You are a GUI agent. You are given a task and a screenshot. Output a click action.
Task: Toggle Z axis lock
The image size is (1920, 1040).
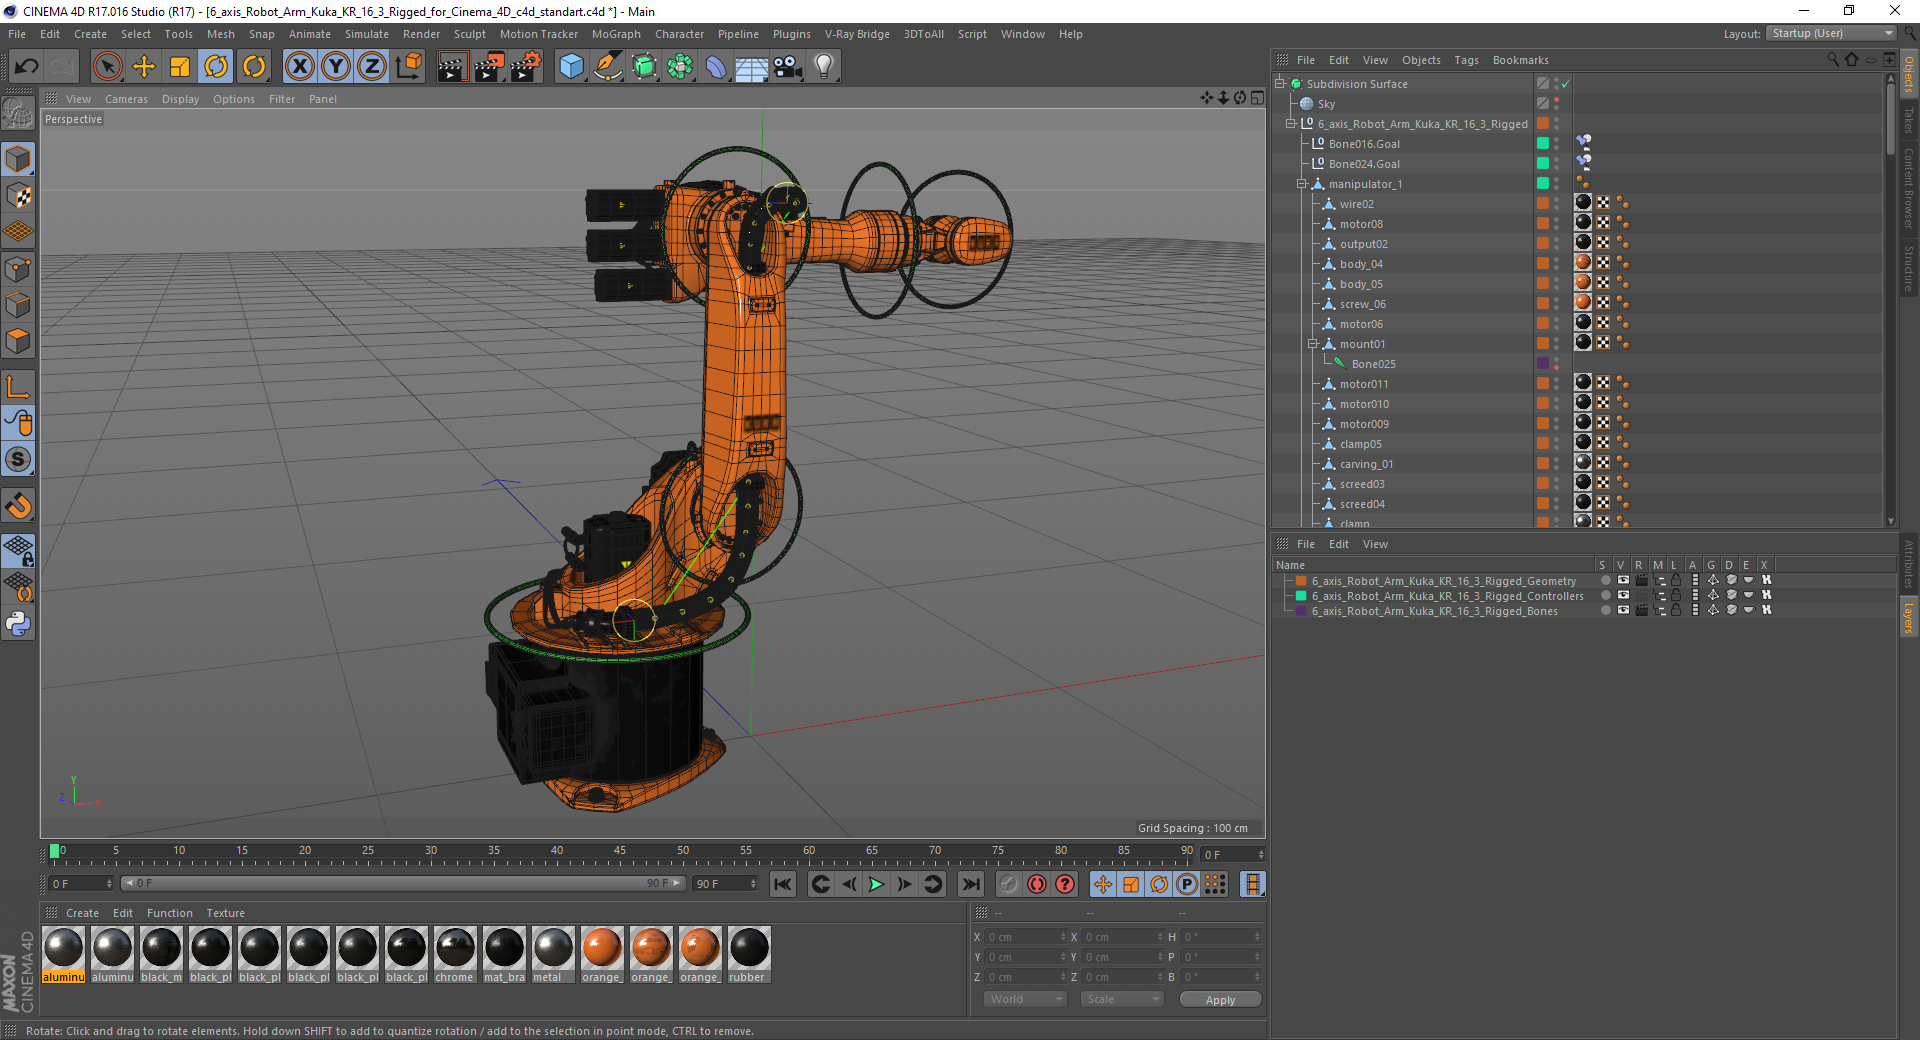(372, 67)
